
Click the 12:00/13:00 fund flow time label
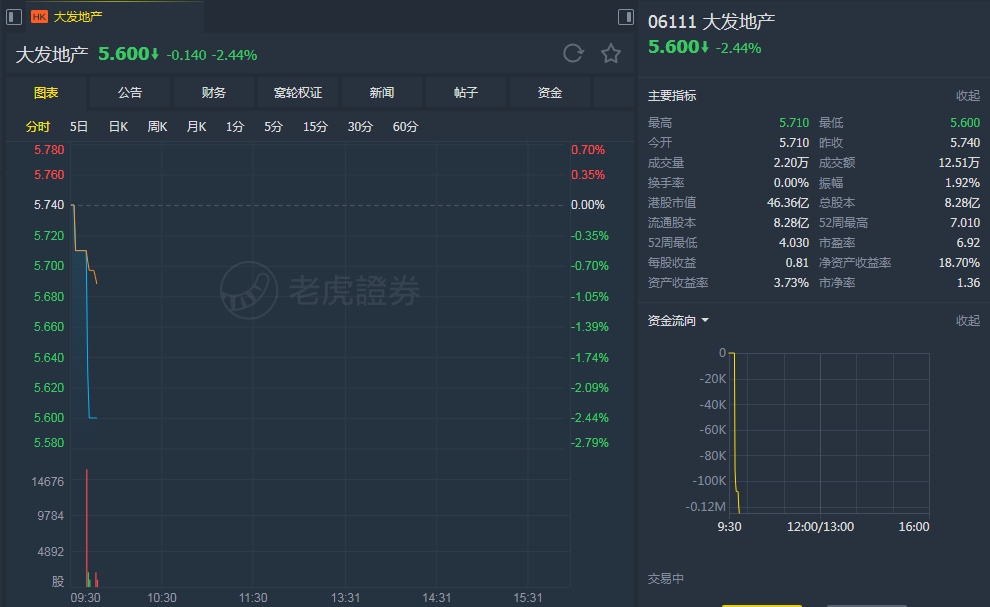pos(820,527)
